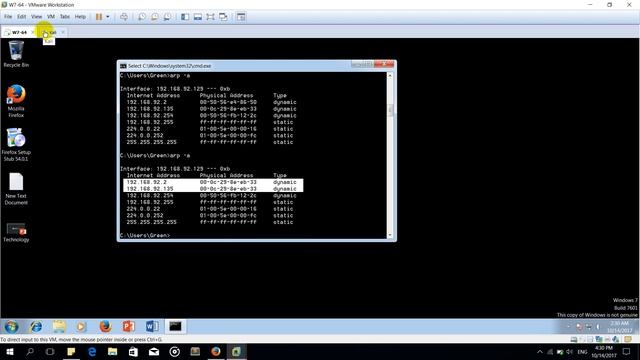The width and height of the screenshot is (640, 360).
Task: Click VMware status bar hard disk icon
Action: [573, 339]
